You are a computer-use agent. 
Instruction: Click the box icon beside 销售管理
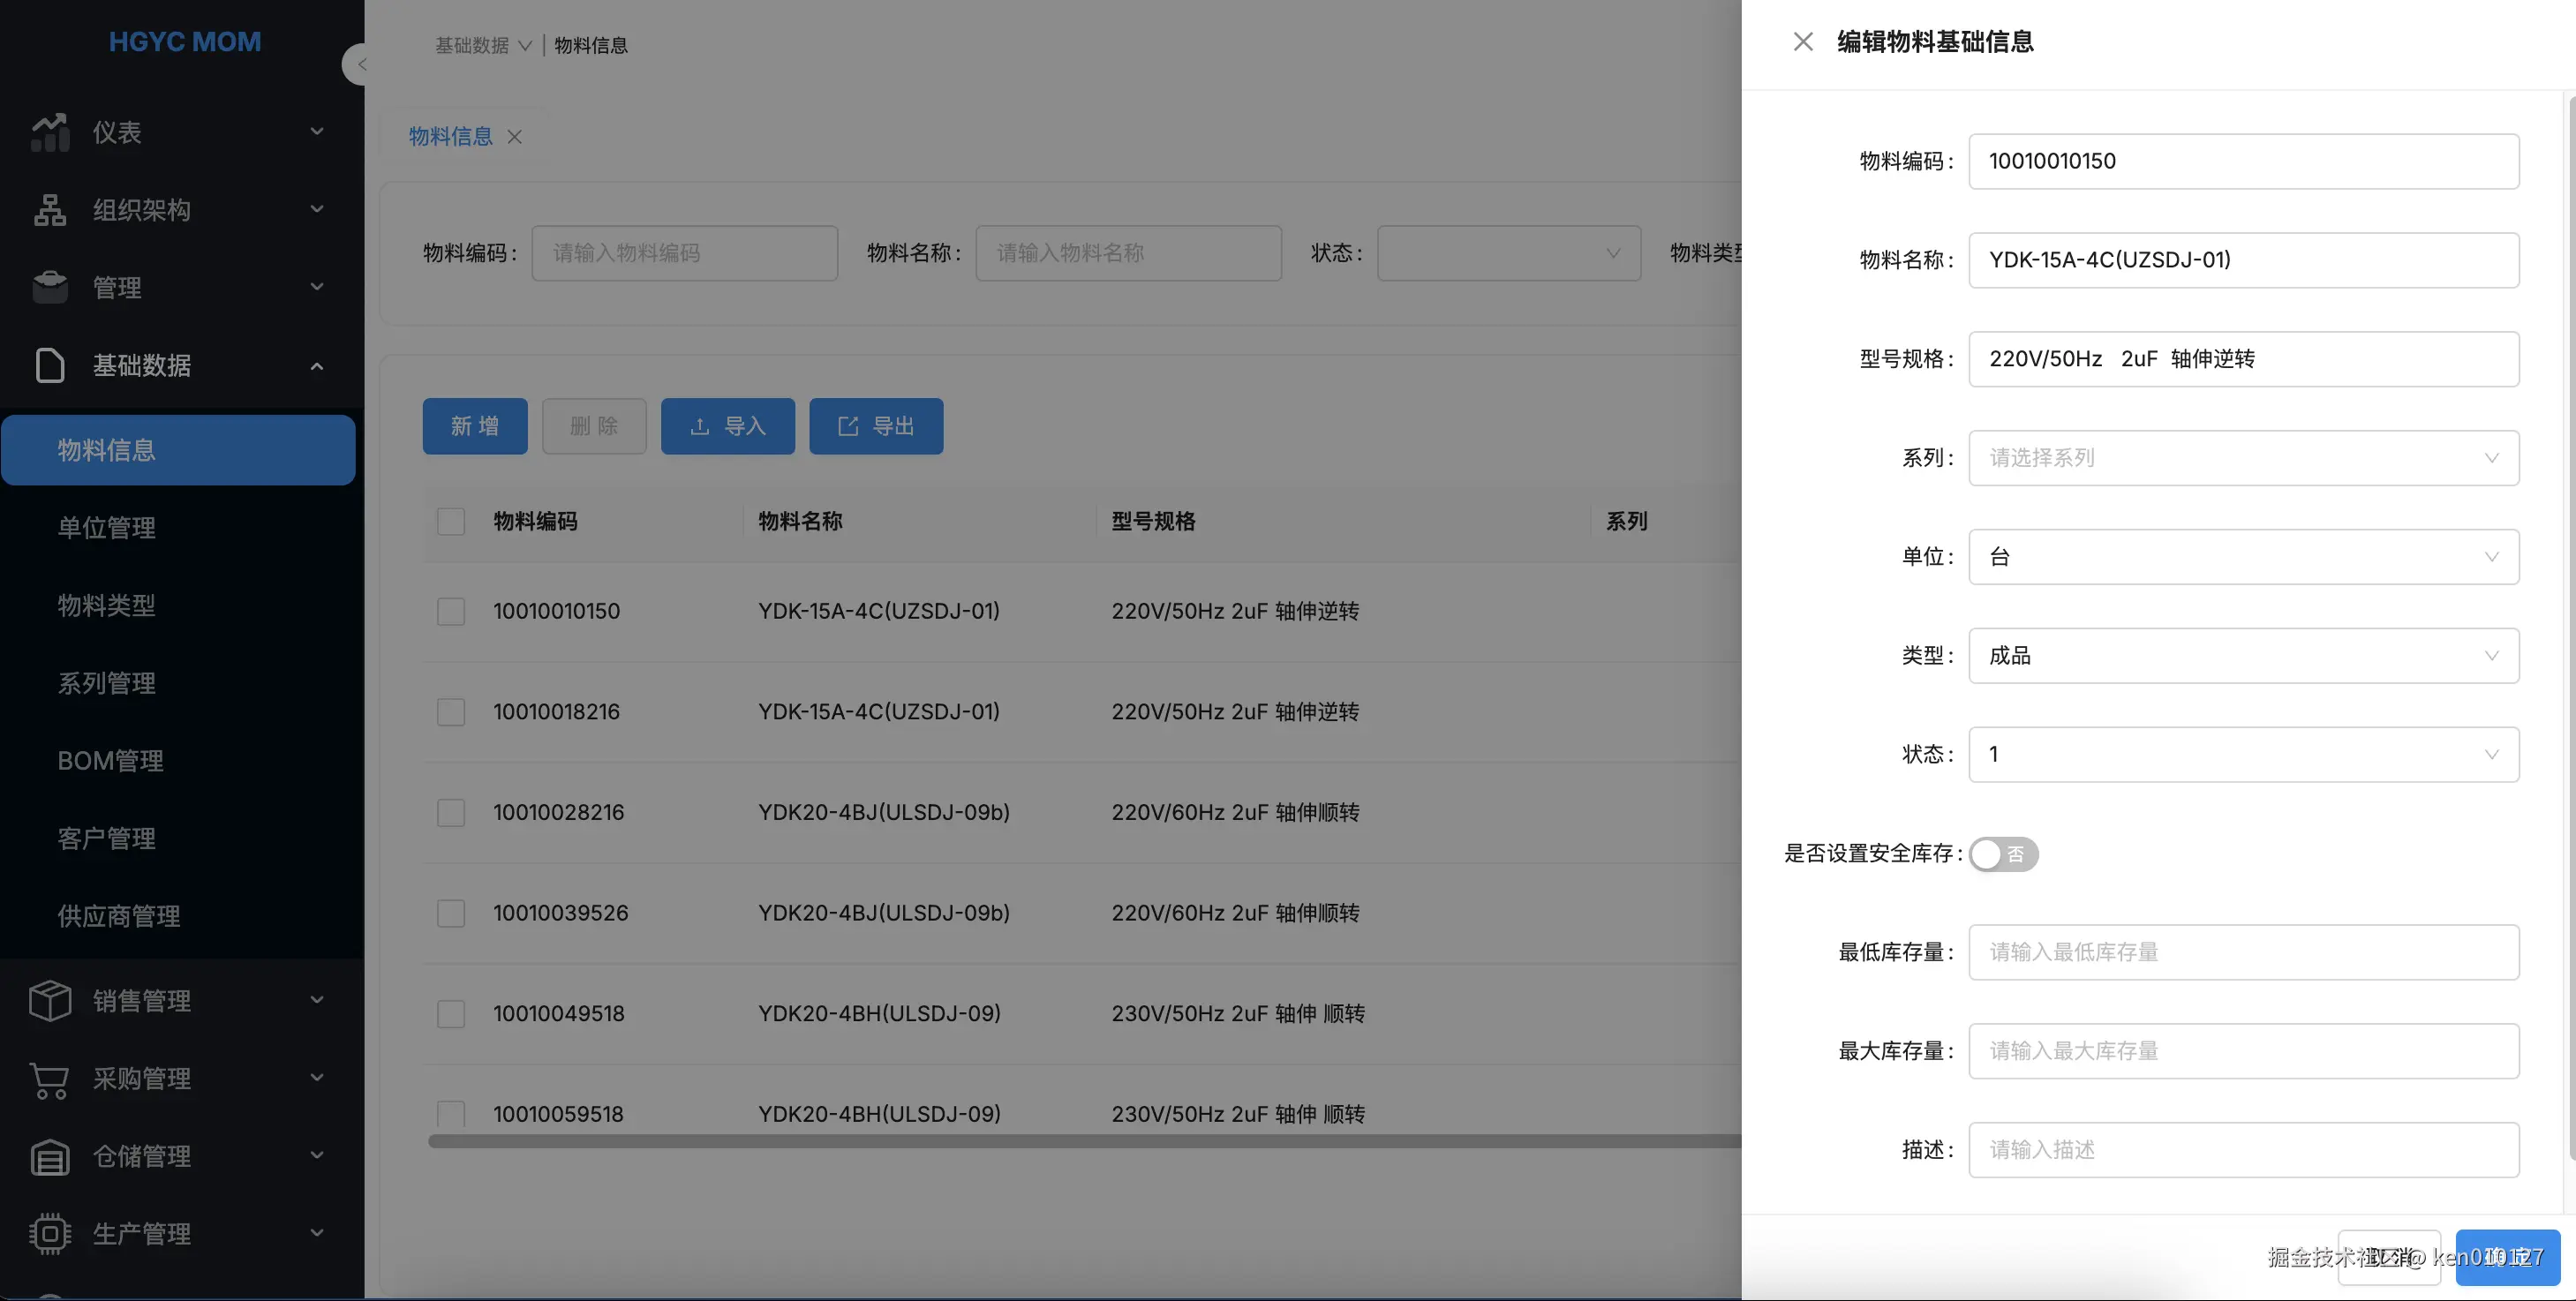49,1000
